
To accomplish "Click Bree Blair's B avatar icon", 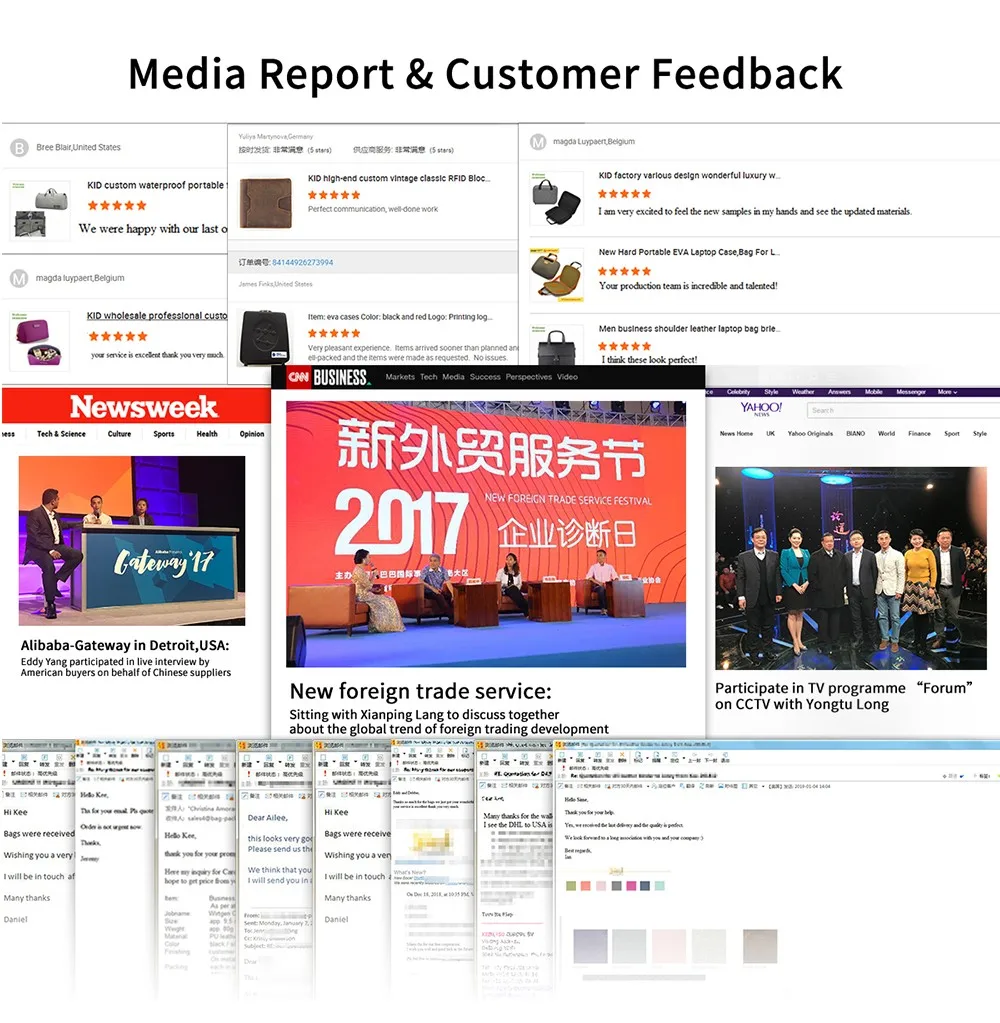I will [19, 148].
